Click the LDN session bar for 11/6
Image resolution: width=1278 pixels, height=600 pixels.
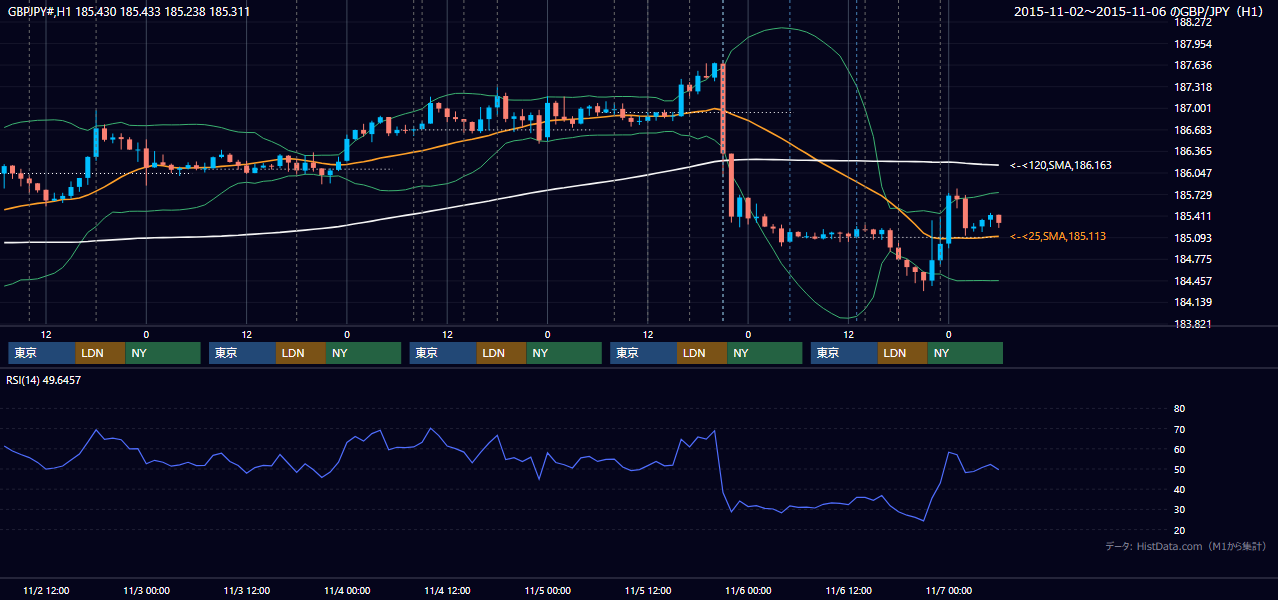tap(903, 353)
